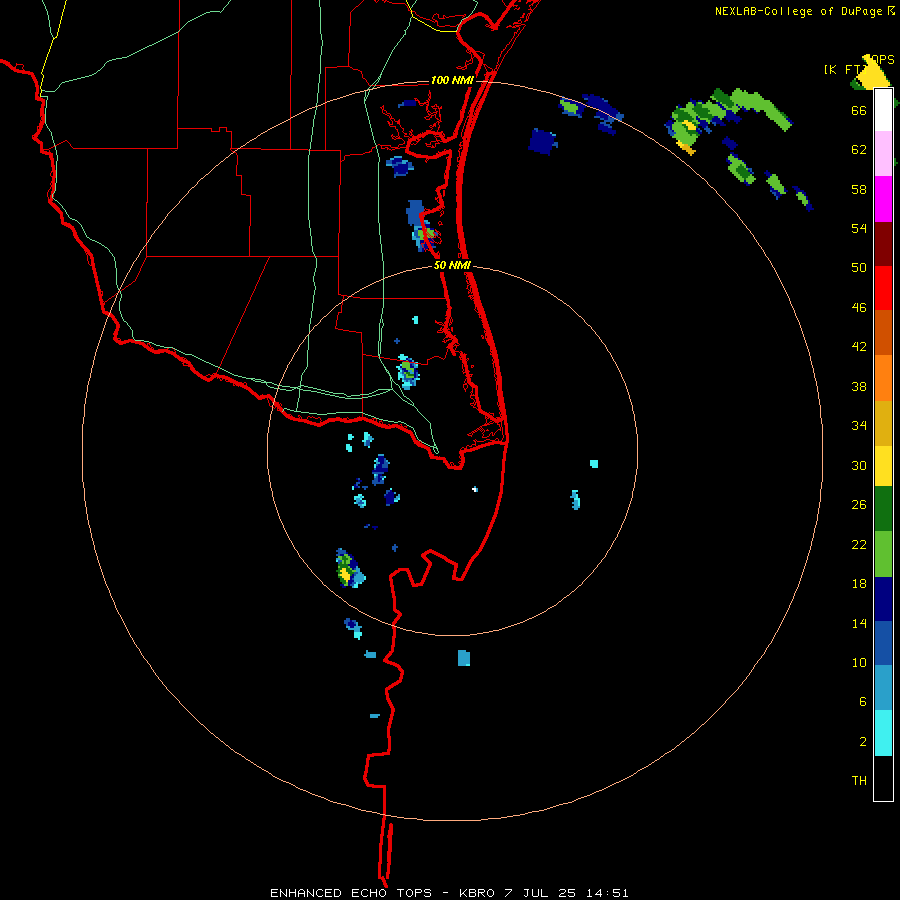Select the light green legend swatch
This screenshot has height=900, width=900.
point(883,554)
